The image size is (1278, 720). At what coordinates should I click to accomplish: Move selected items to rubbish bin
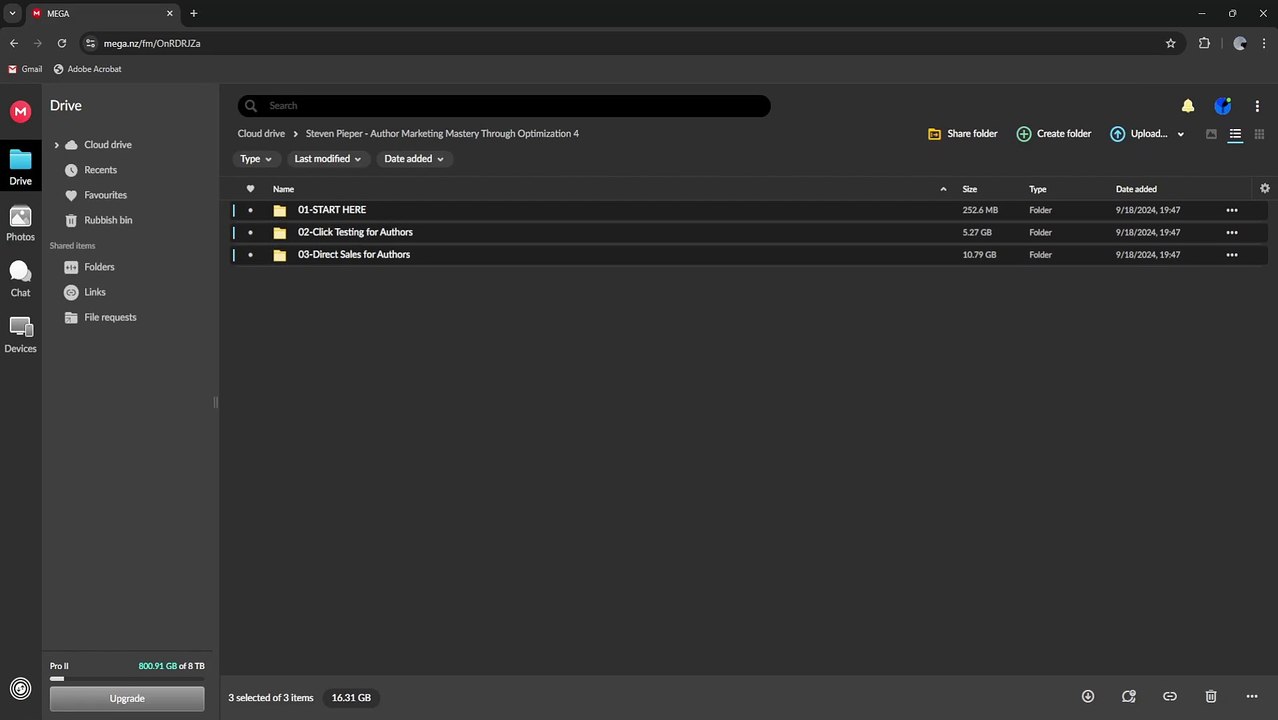coord(1211,697)
